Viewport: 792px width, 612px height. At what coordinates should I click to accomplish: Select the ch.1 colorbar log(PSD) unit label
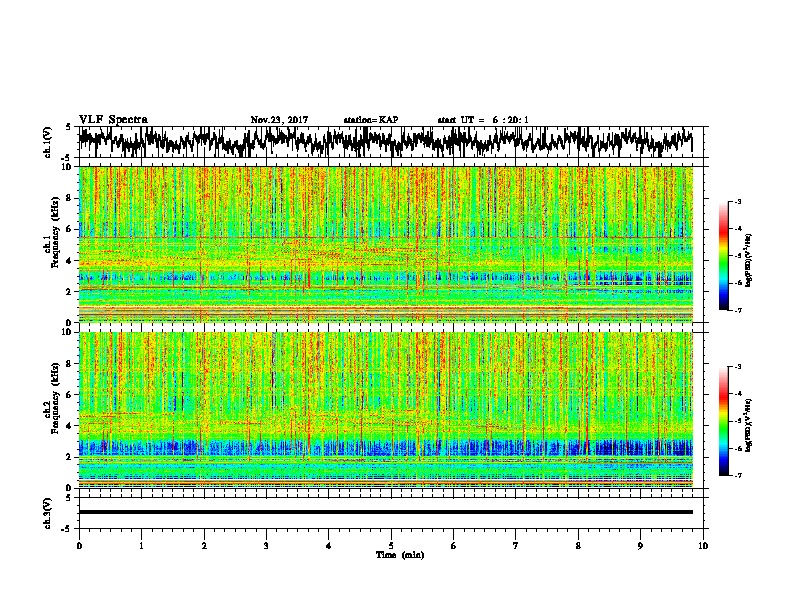click(x=749, y=261)
